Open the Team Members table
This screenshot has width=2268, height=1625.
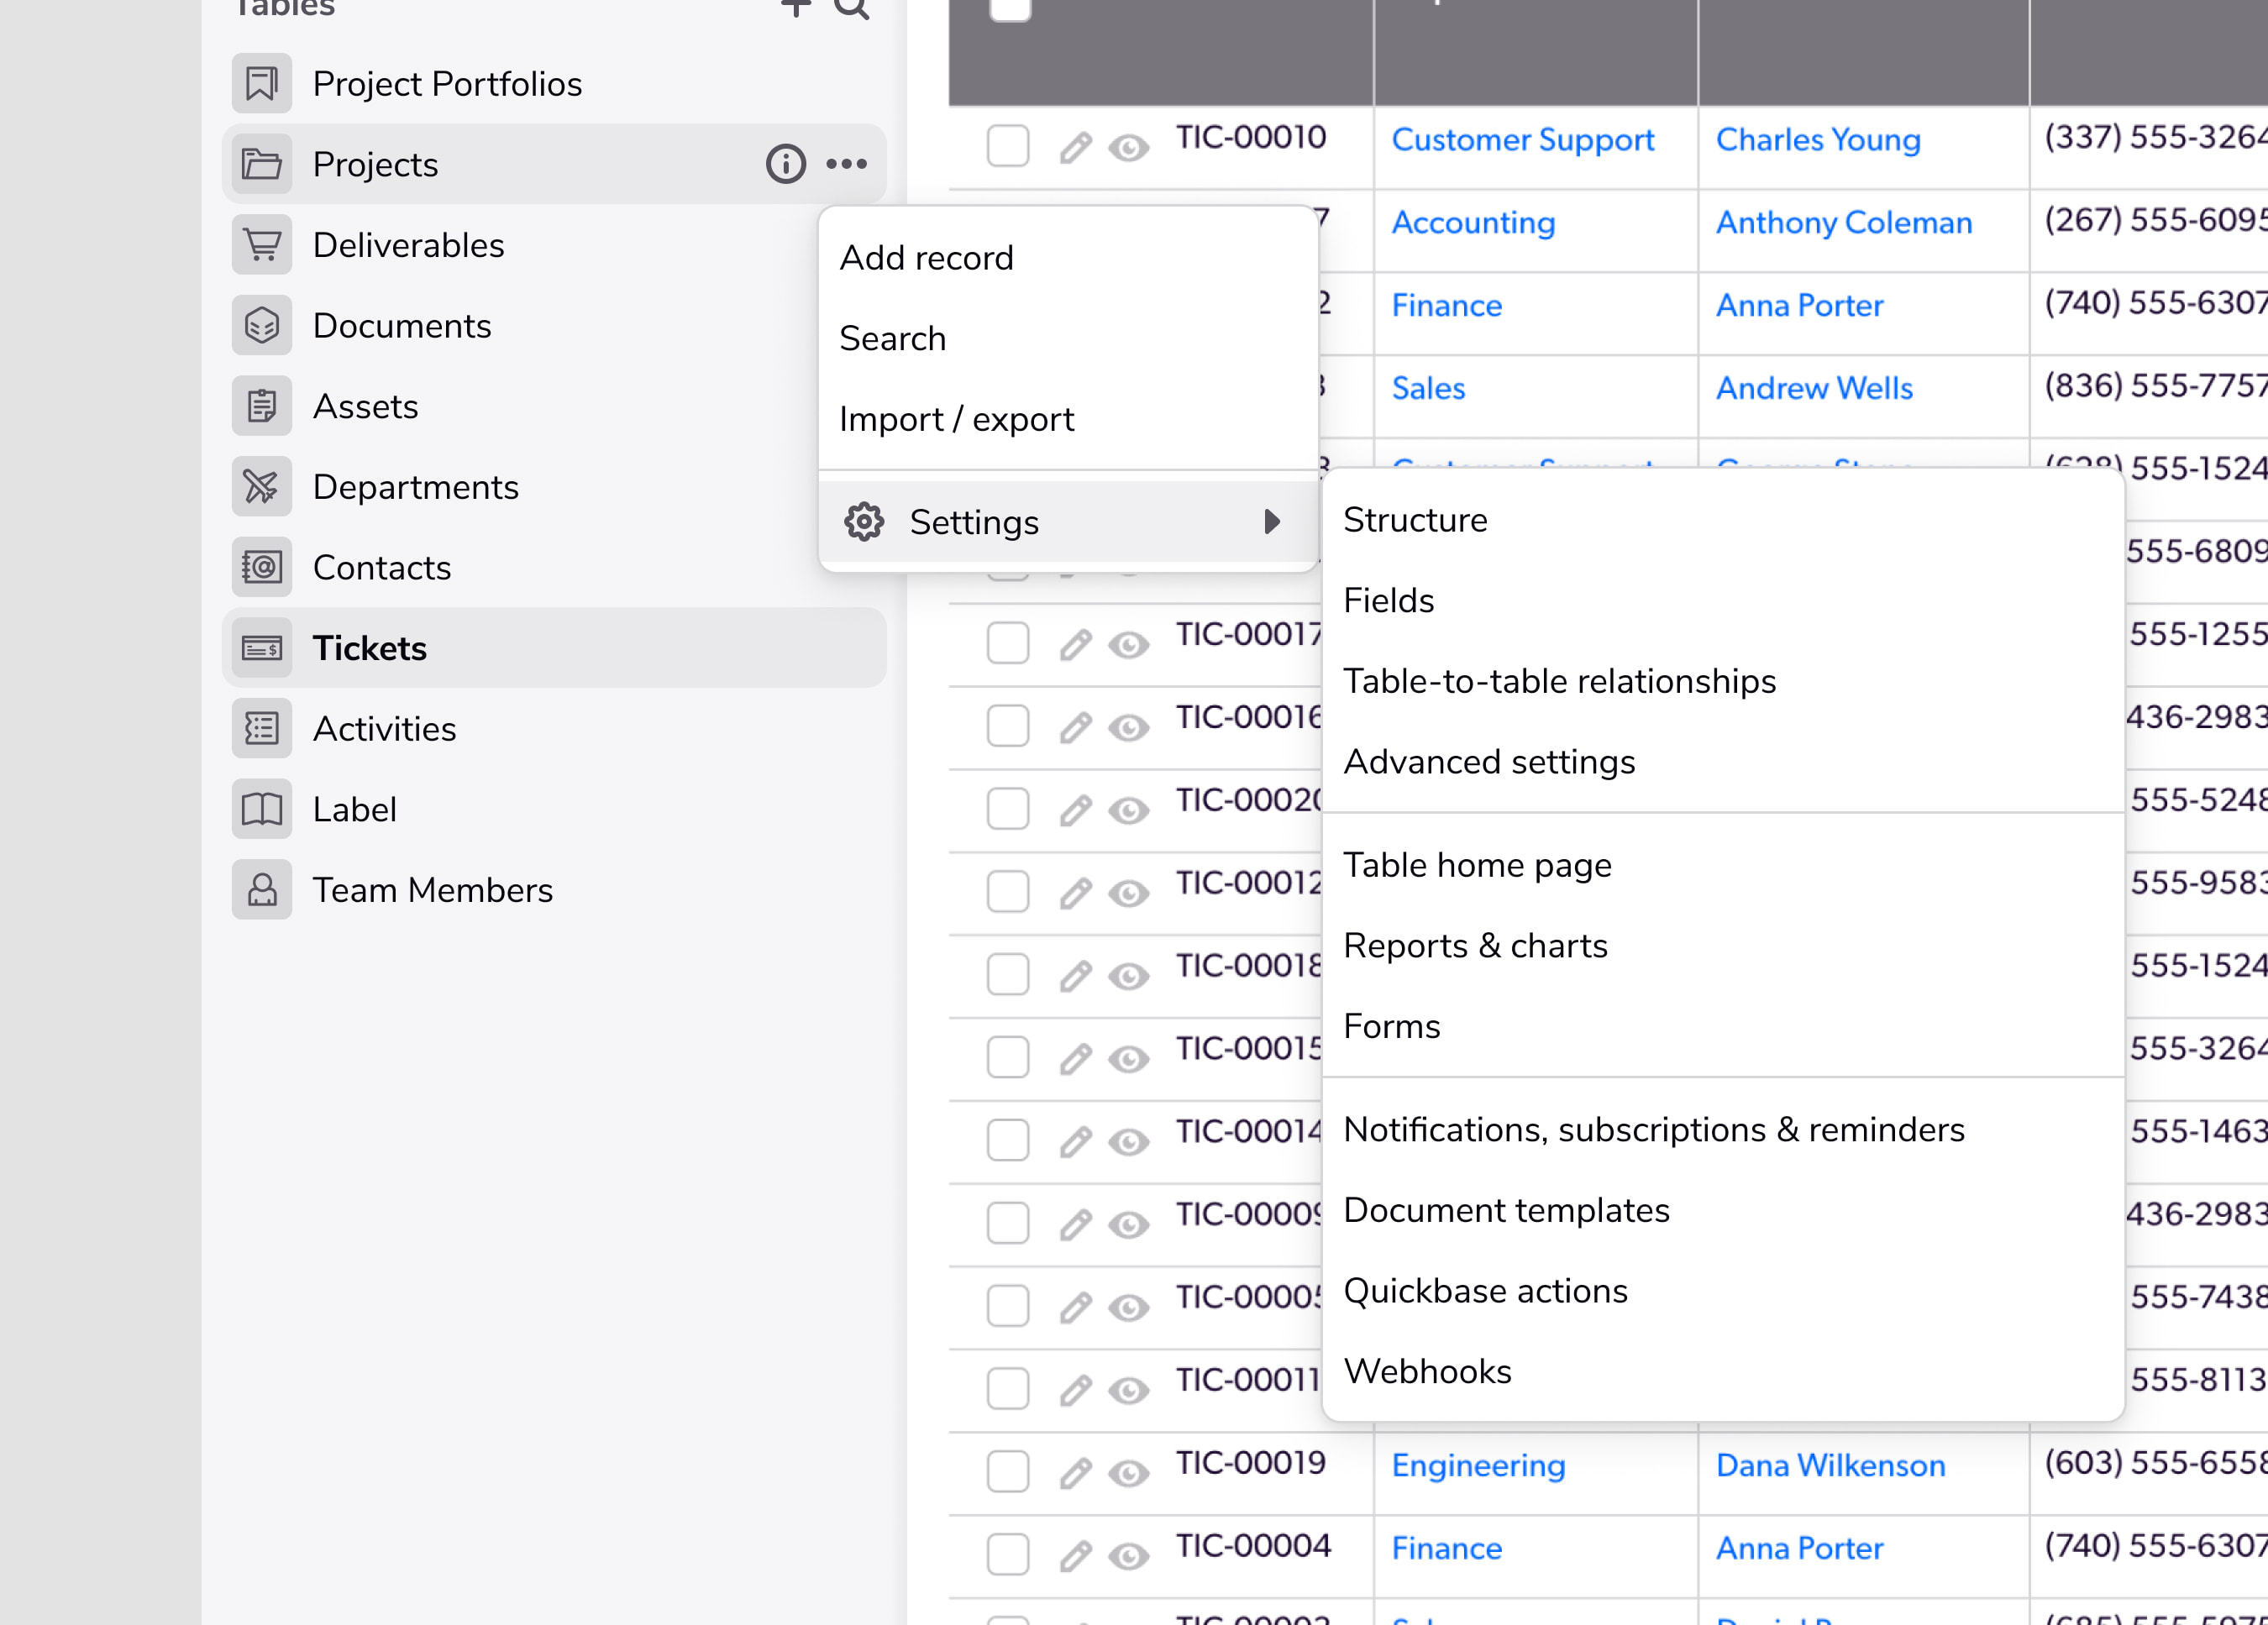point(432,890)
